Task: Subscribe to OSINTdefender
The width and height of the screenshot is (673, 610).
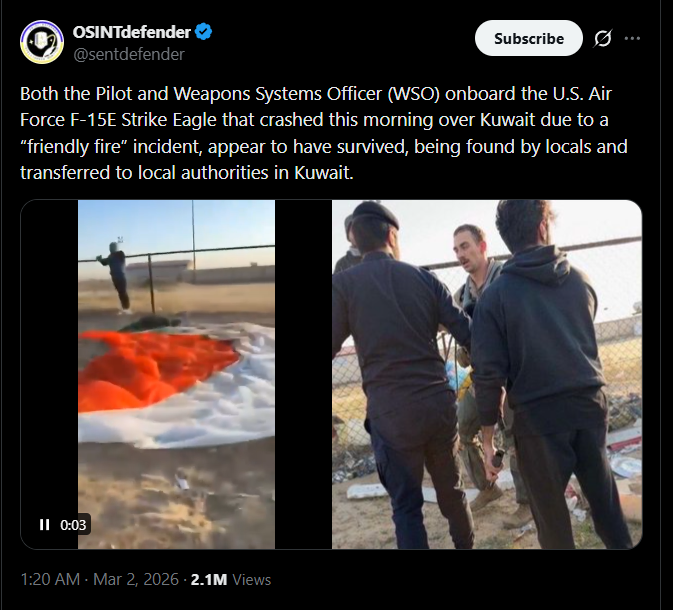Action: (529, 38)
